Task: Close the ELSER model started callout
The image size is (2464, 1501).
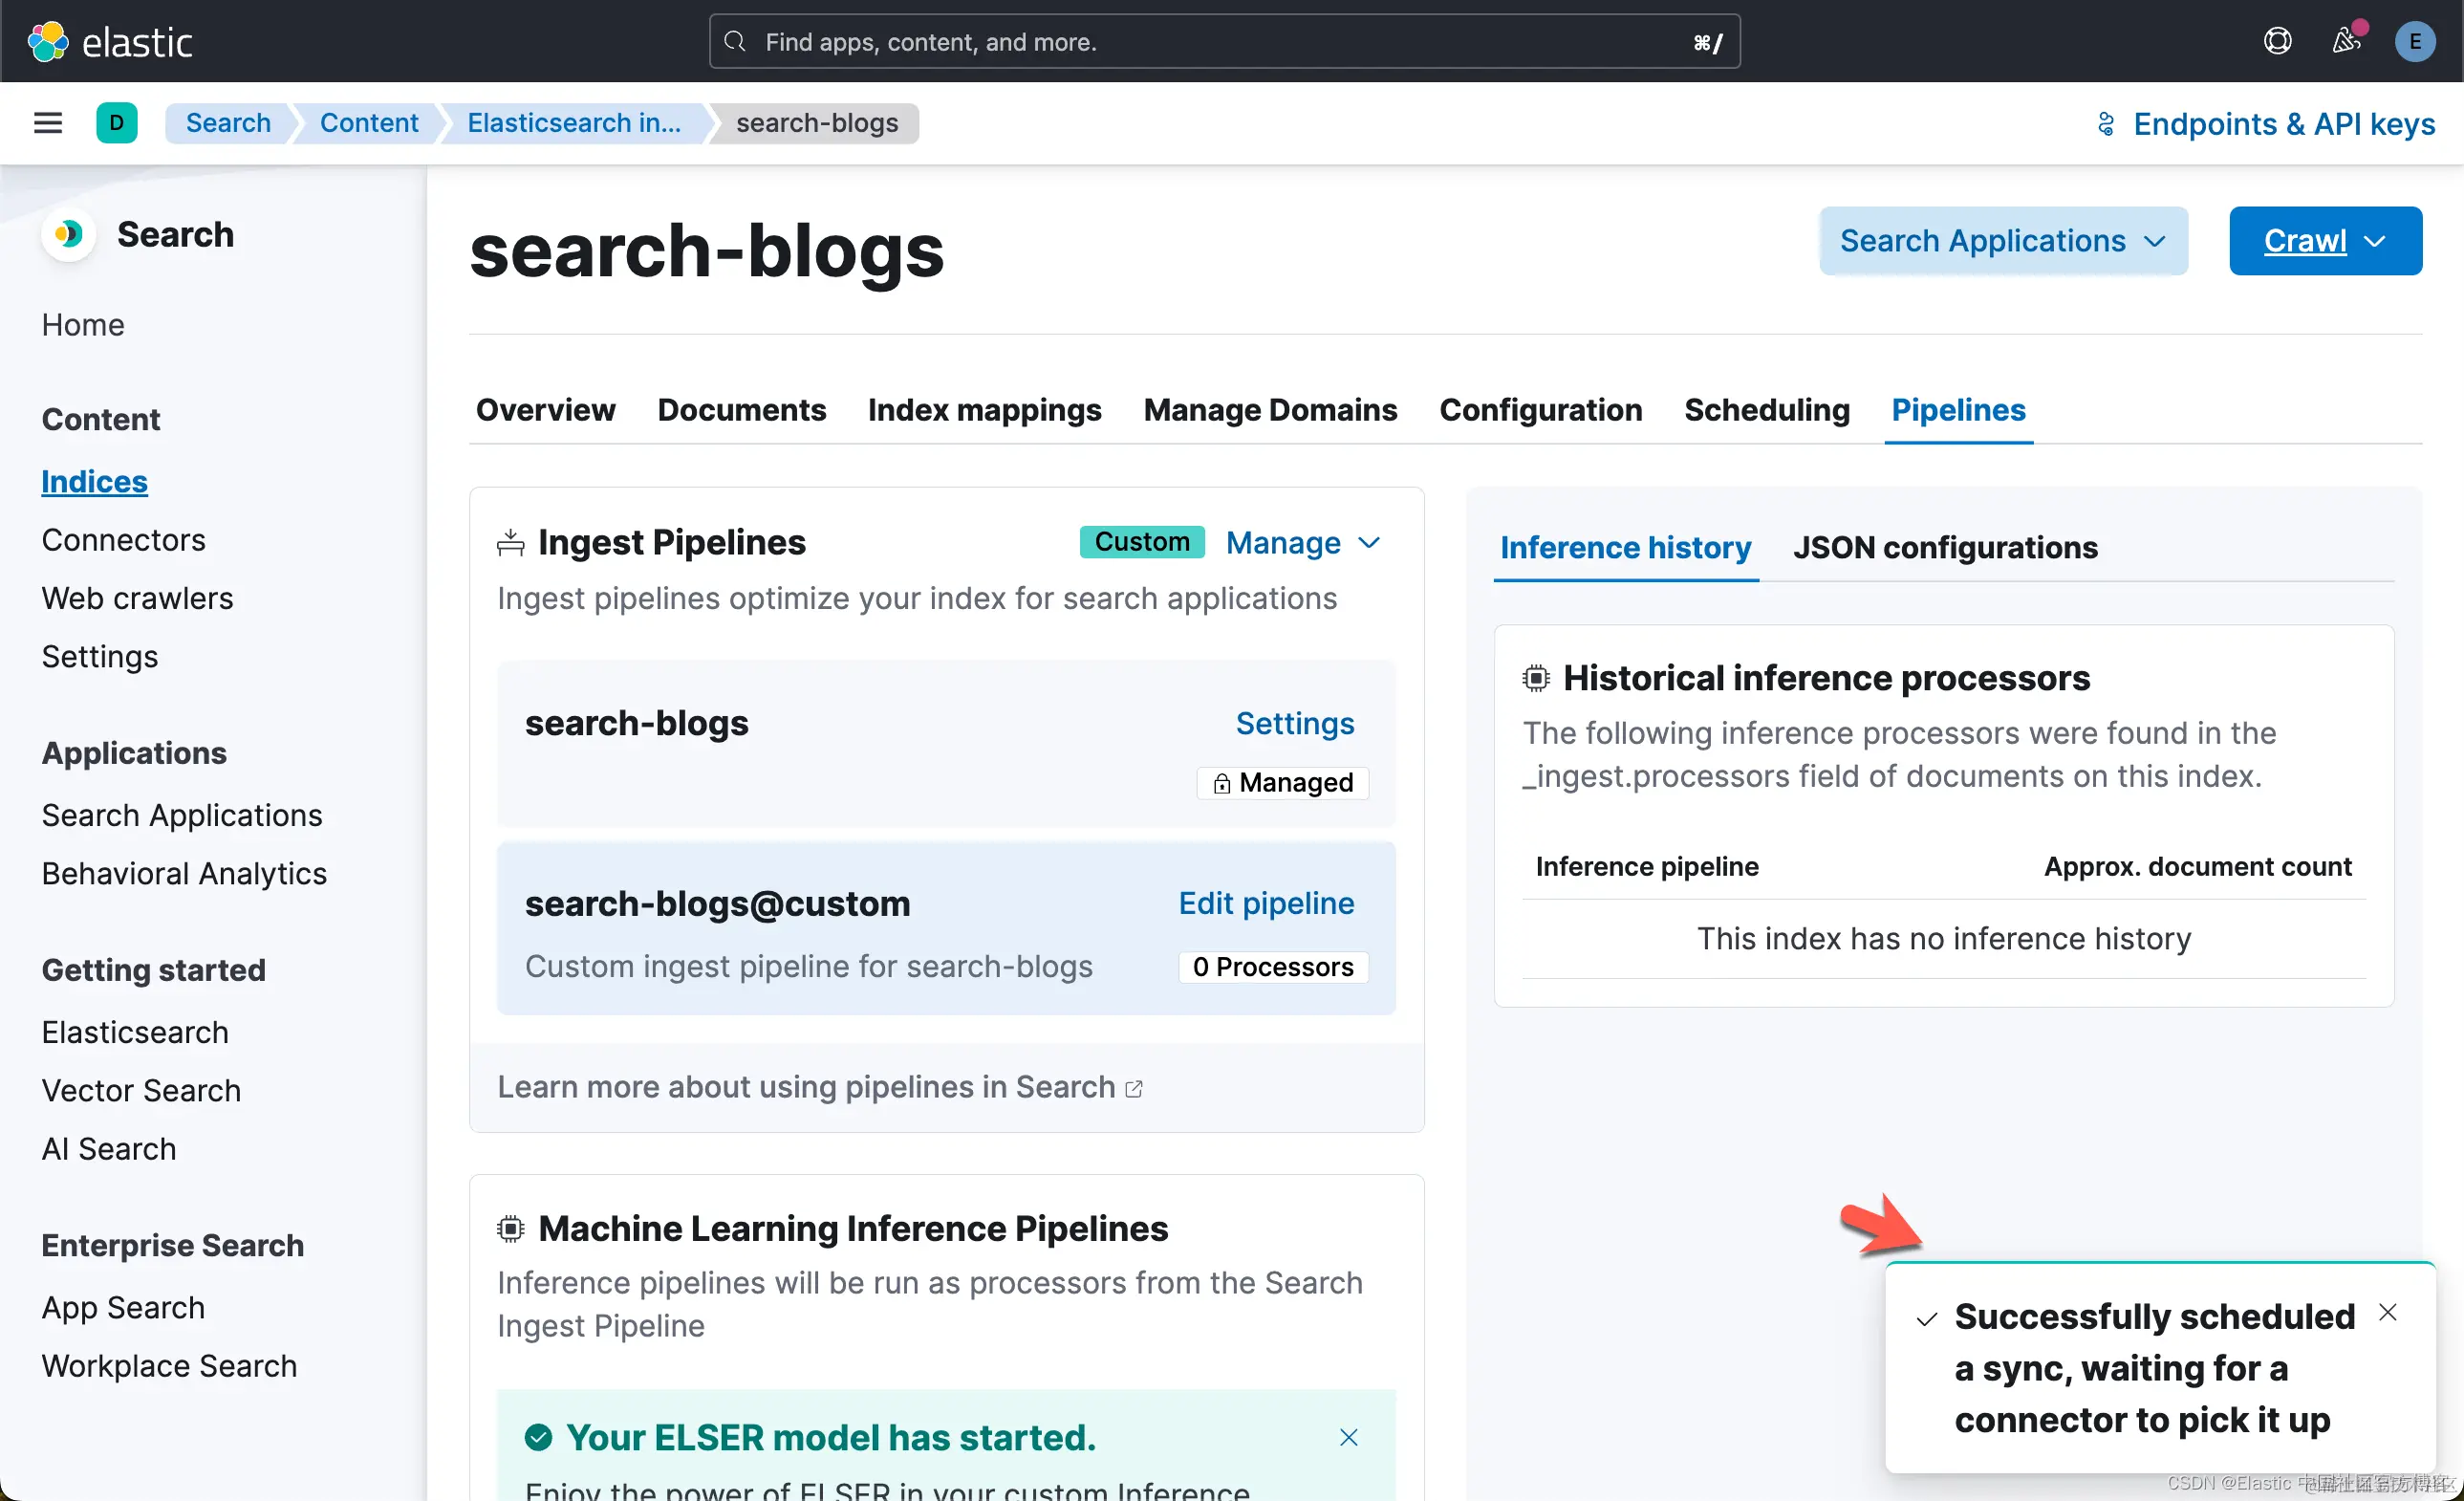Action: pyautogui.click(x=1348, y=1437)
